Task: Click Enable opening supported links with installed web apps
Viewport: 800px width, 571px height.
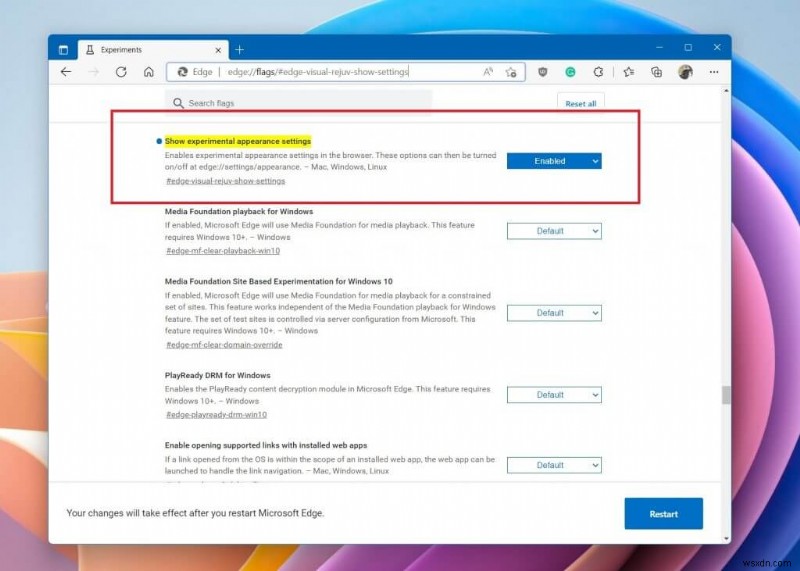Action: 266,445
